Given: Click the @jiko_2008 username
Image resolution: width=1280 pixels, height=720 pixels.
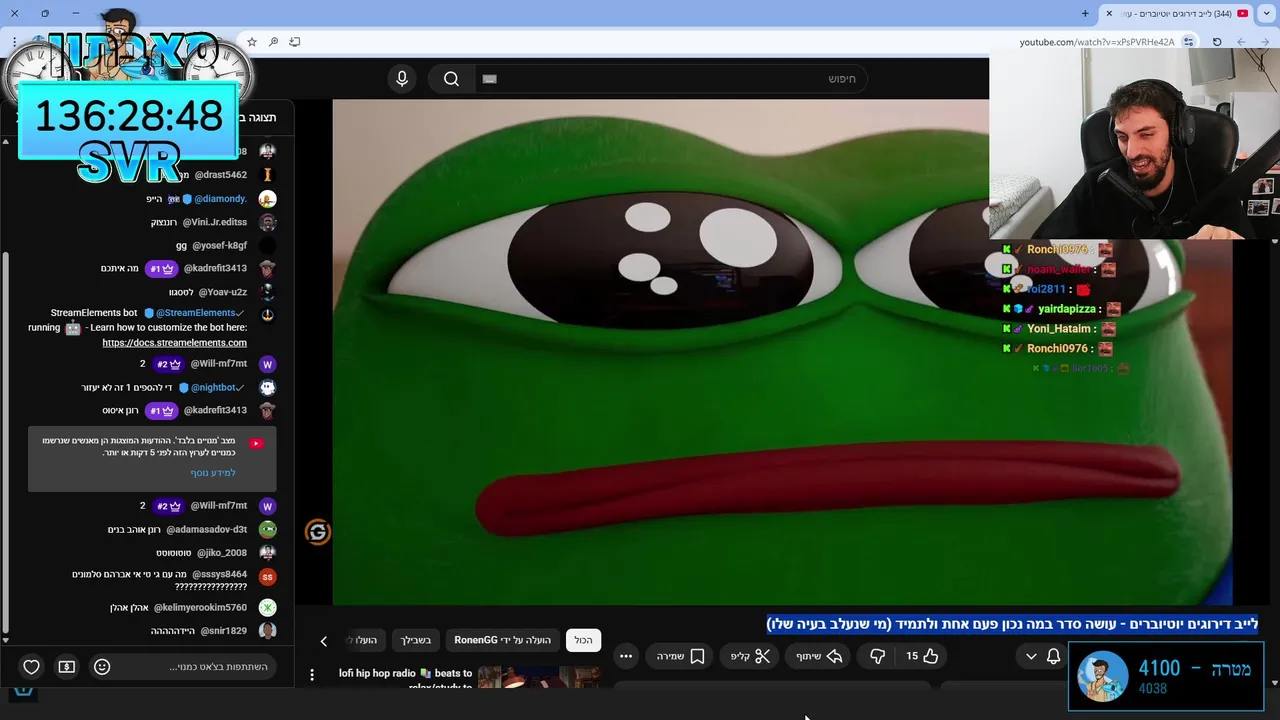Looking at the screenshot, I should click(x=221, y=553).
